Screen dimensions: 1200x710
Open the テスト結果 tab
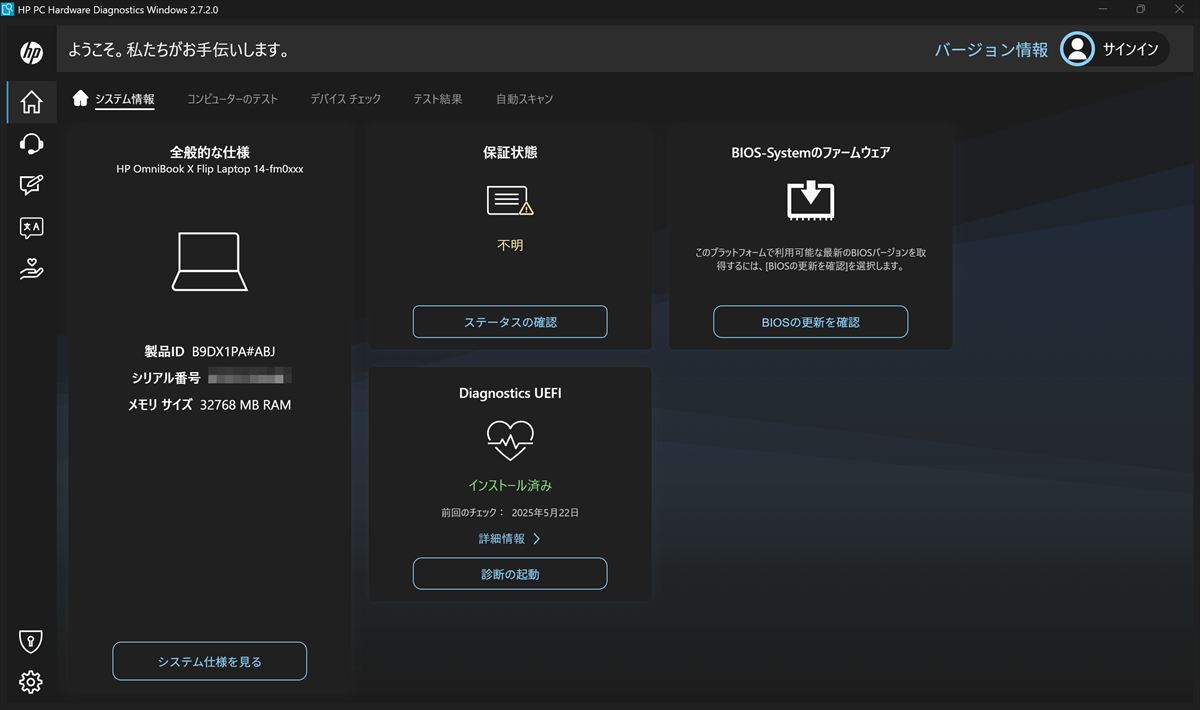coord(437,99)
